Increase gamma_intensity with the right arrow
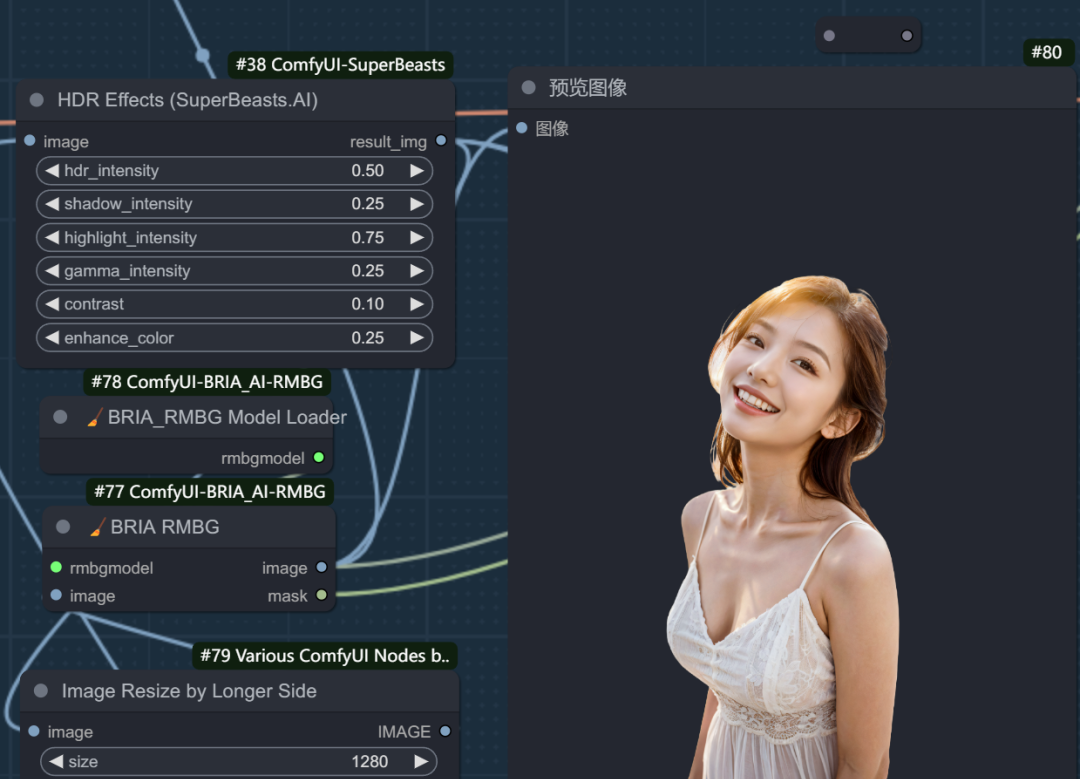This screenshot has height=779, width=1080. 417,271
